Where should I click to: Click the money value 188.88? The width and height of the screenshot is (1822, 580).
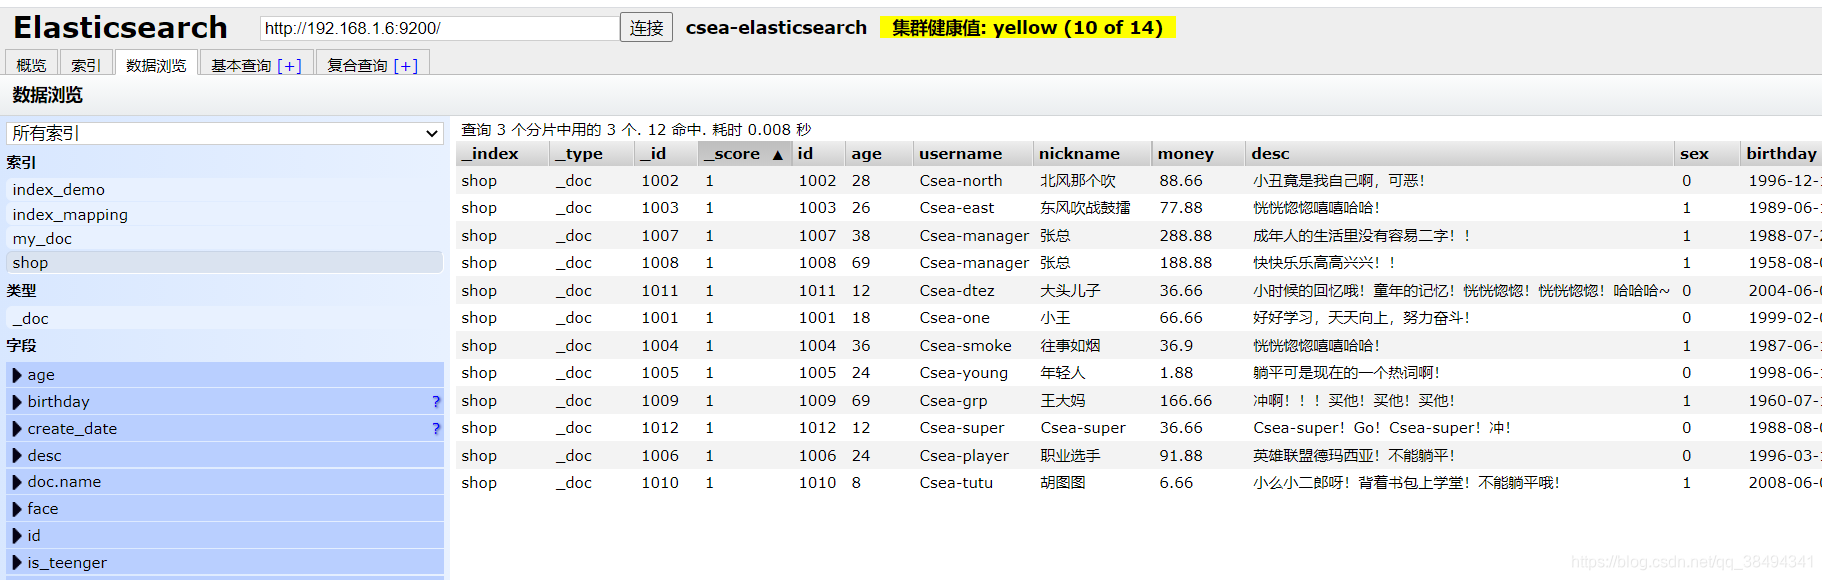[x=1185, y=263]
